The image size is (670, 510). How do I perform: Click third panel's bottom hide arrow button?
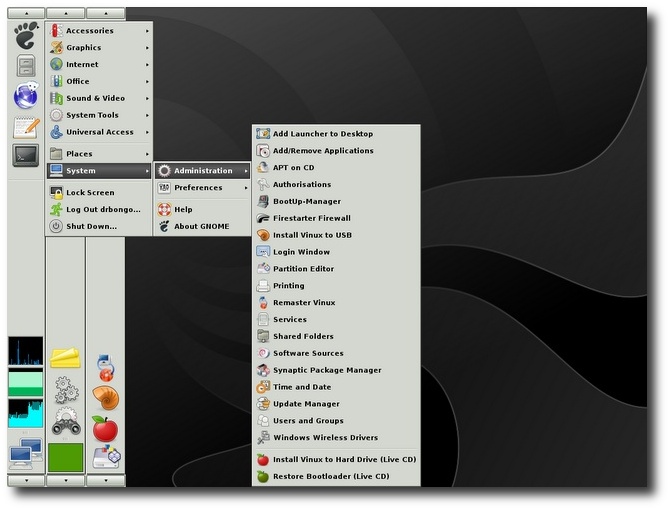pyautogui.click(x=106, y=481)
